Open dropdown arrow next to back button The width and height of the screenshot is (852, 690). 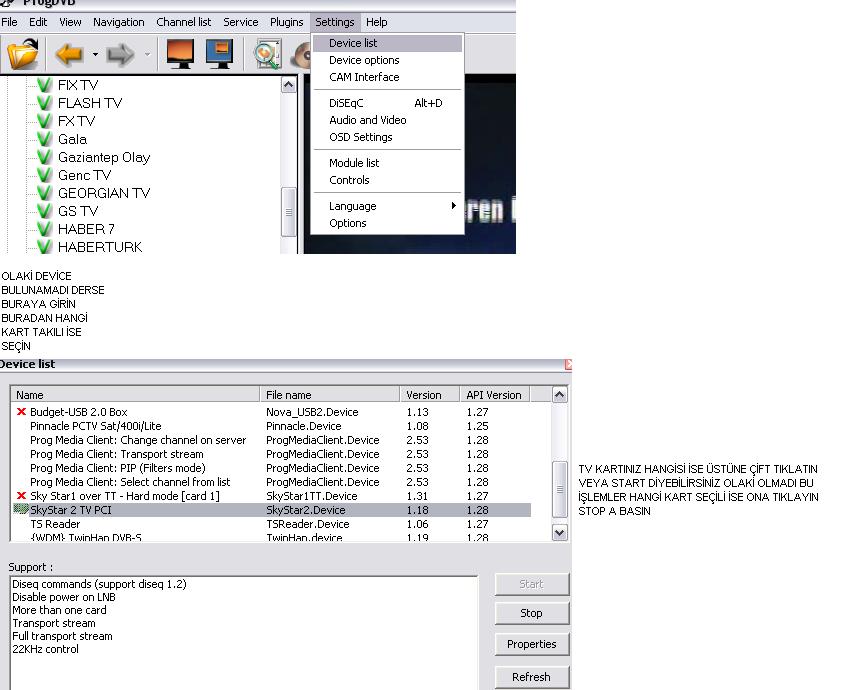[95, 55]
